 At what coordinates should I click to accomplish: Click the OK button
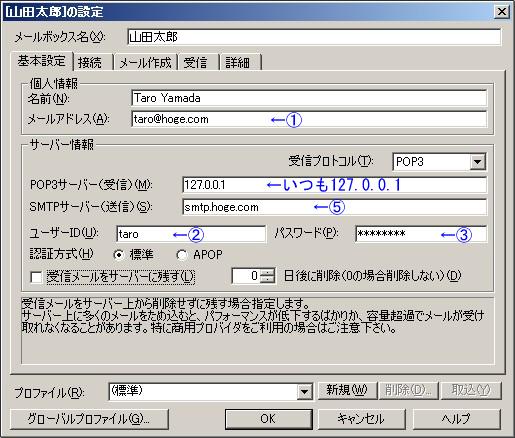(x=269, y=419)
